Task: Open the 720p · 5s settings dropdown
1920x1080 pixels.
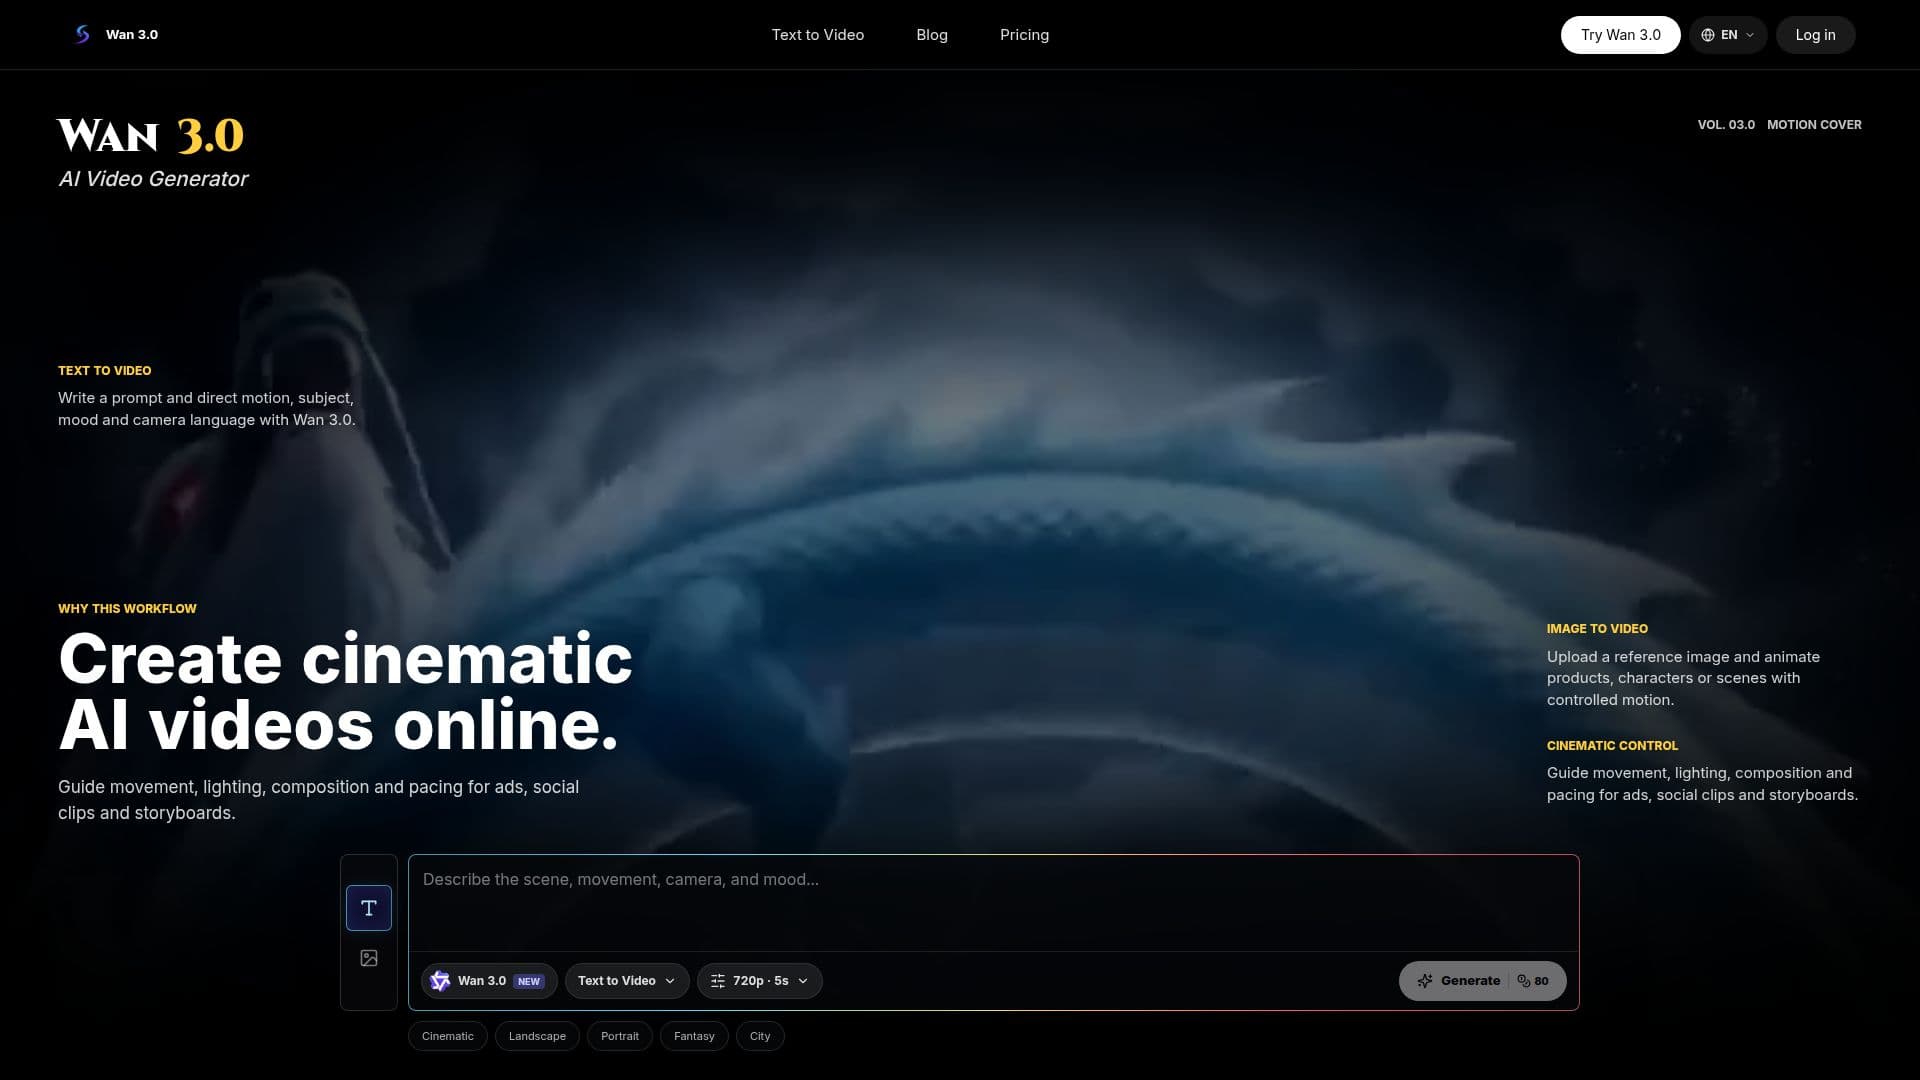Action: tap(760, 981)
